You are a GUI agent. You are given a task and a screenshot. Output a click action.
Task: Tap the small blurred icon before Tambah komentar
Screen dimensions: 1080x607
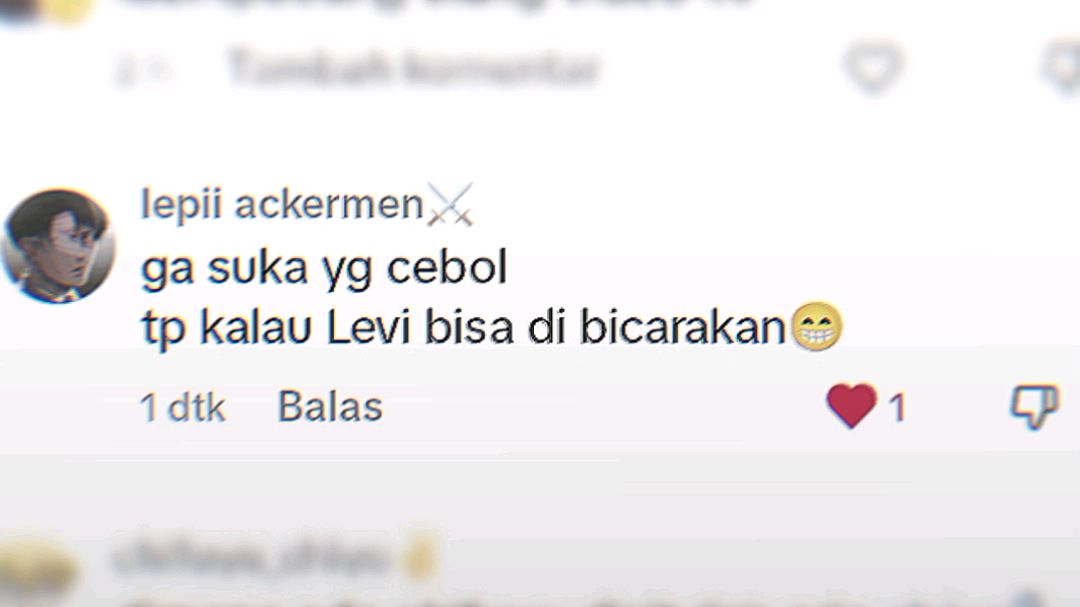pyautogui.click(x=143, y=70)
